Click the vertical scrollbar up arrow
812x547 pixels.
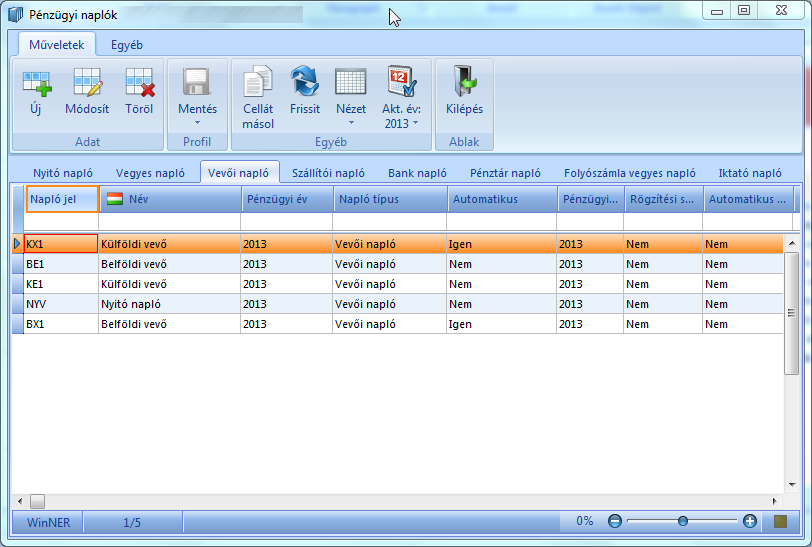tap(792, 243)
